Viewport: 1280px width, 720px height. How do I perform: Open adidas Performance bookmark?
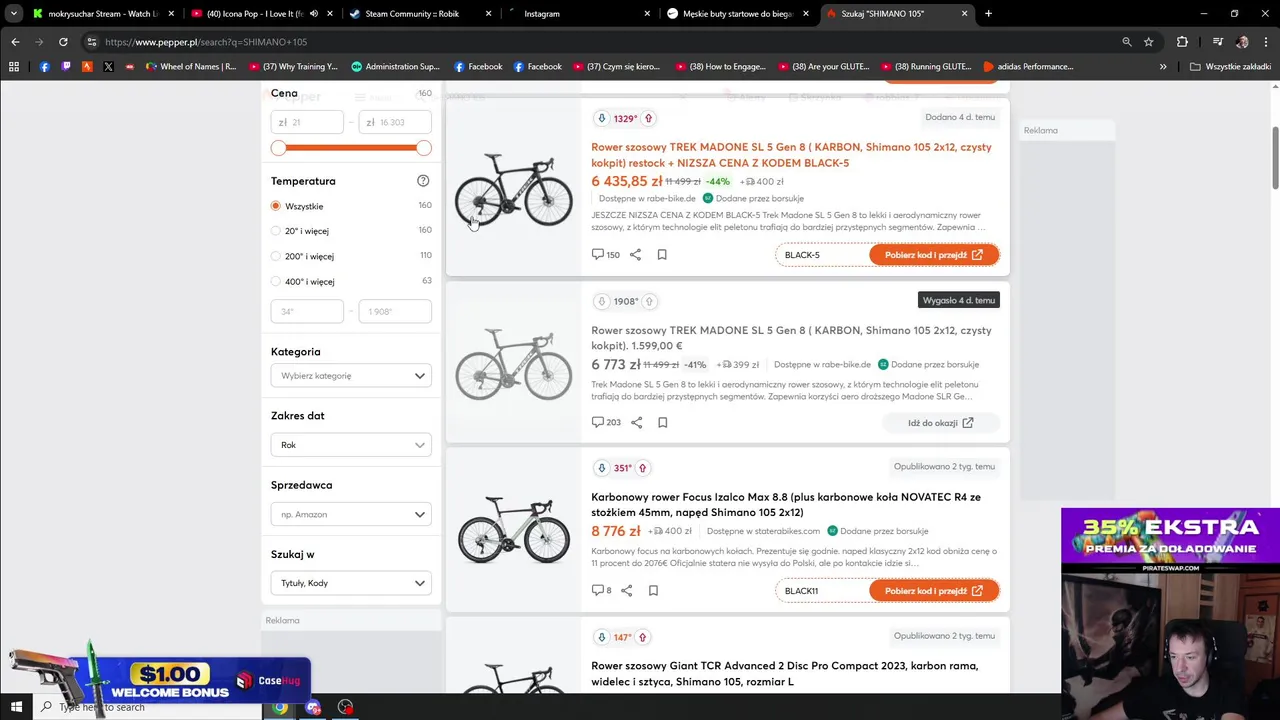click(1028, 67)
